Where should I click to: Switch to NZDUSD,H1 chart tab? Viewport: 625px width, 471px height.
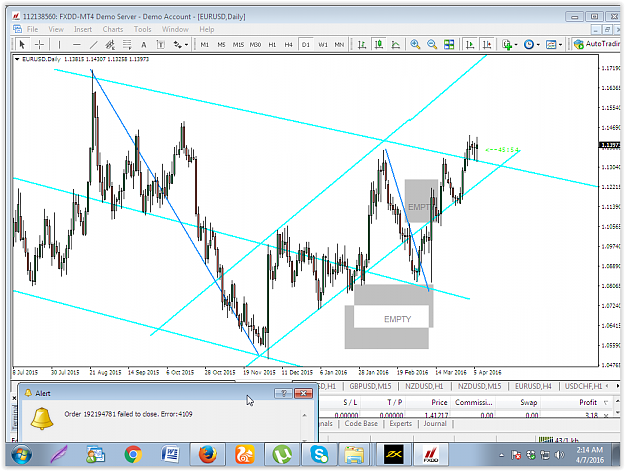coord(424,386)
